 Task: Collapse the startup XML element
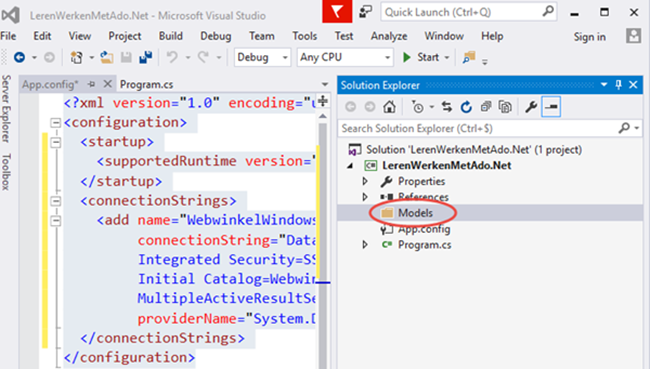click(55, 143)
